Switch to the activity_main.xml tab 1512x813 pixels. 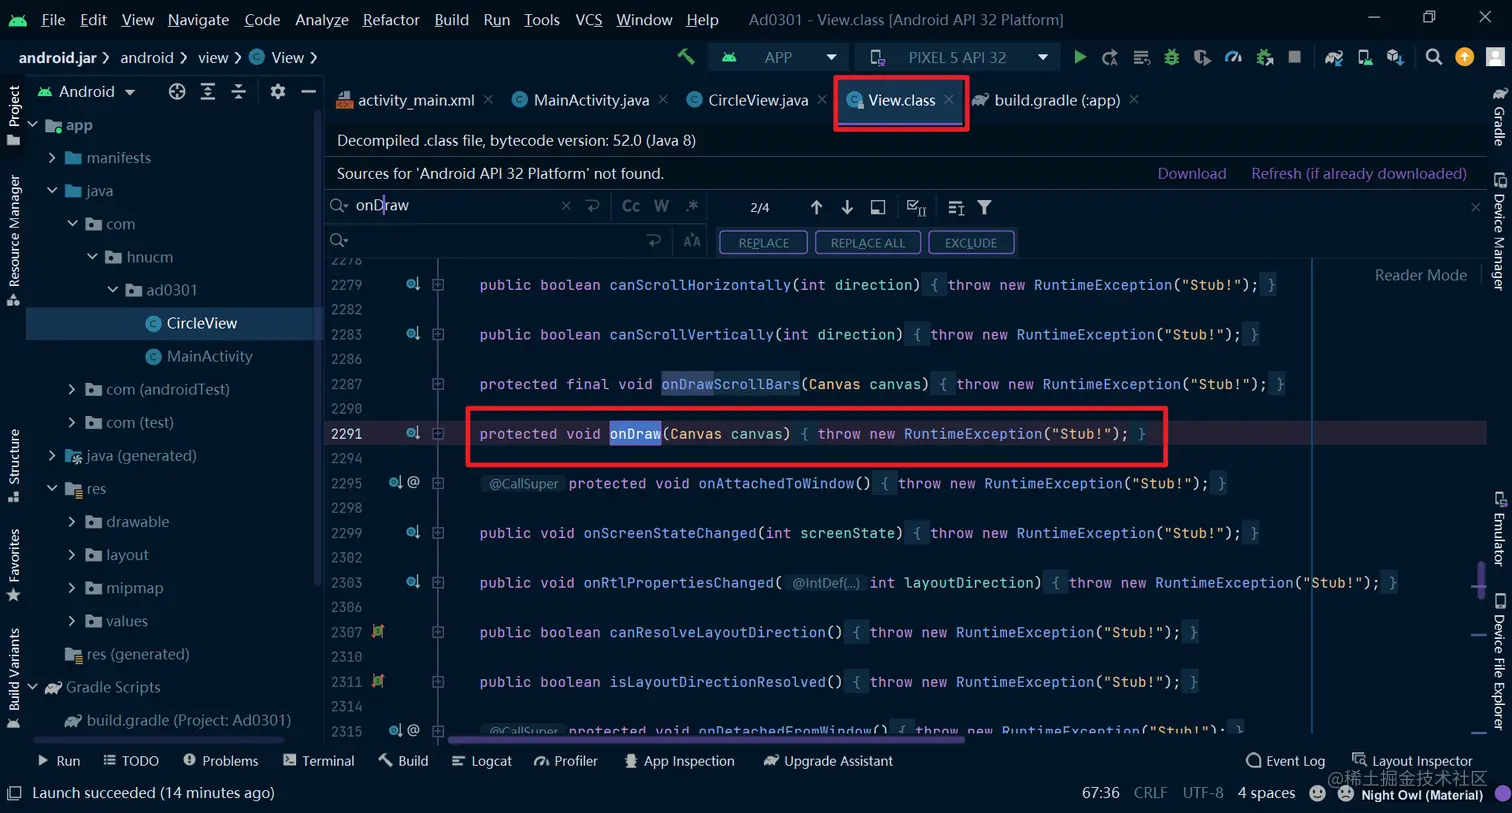click(415, 100)
